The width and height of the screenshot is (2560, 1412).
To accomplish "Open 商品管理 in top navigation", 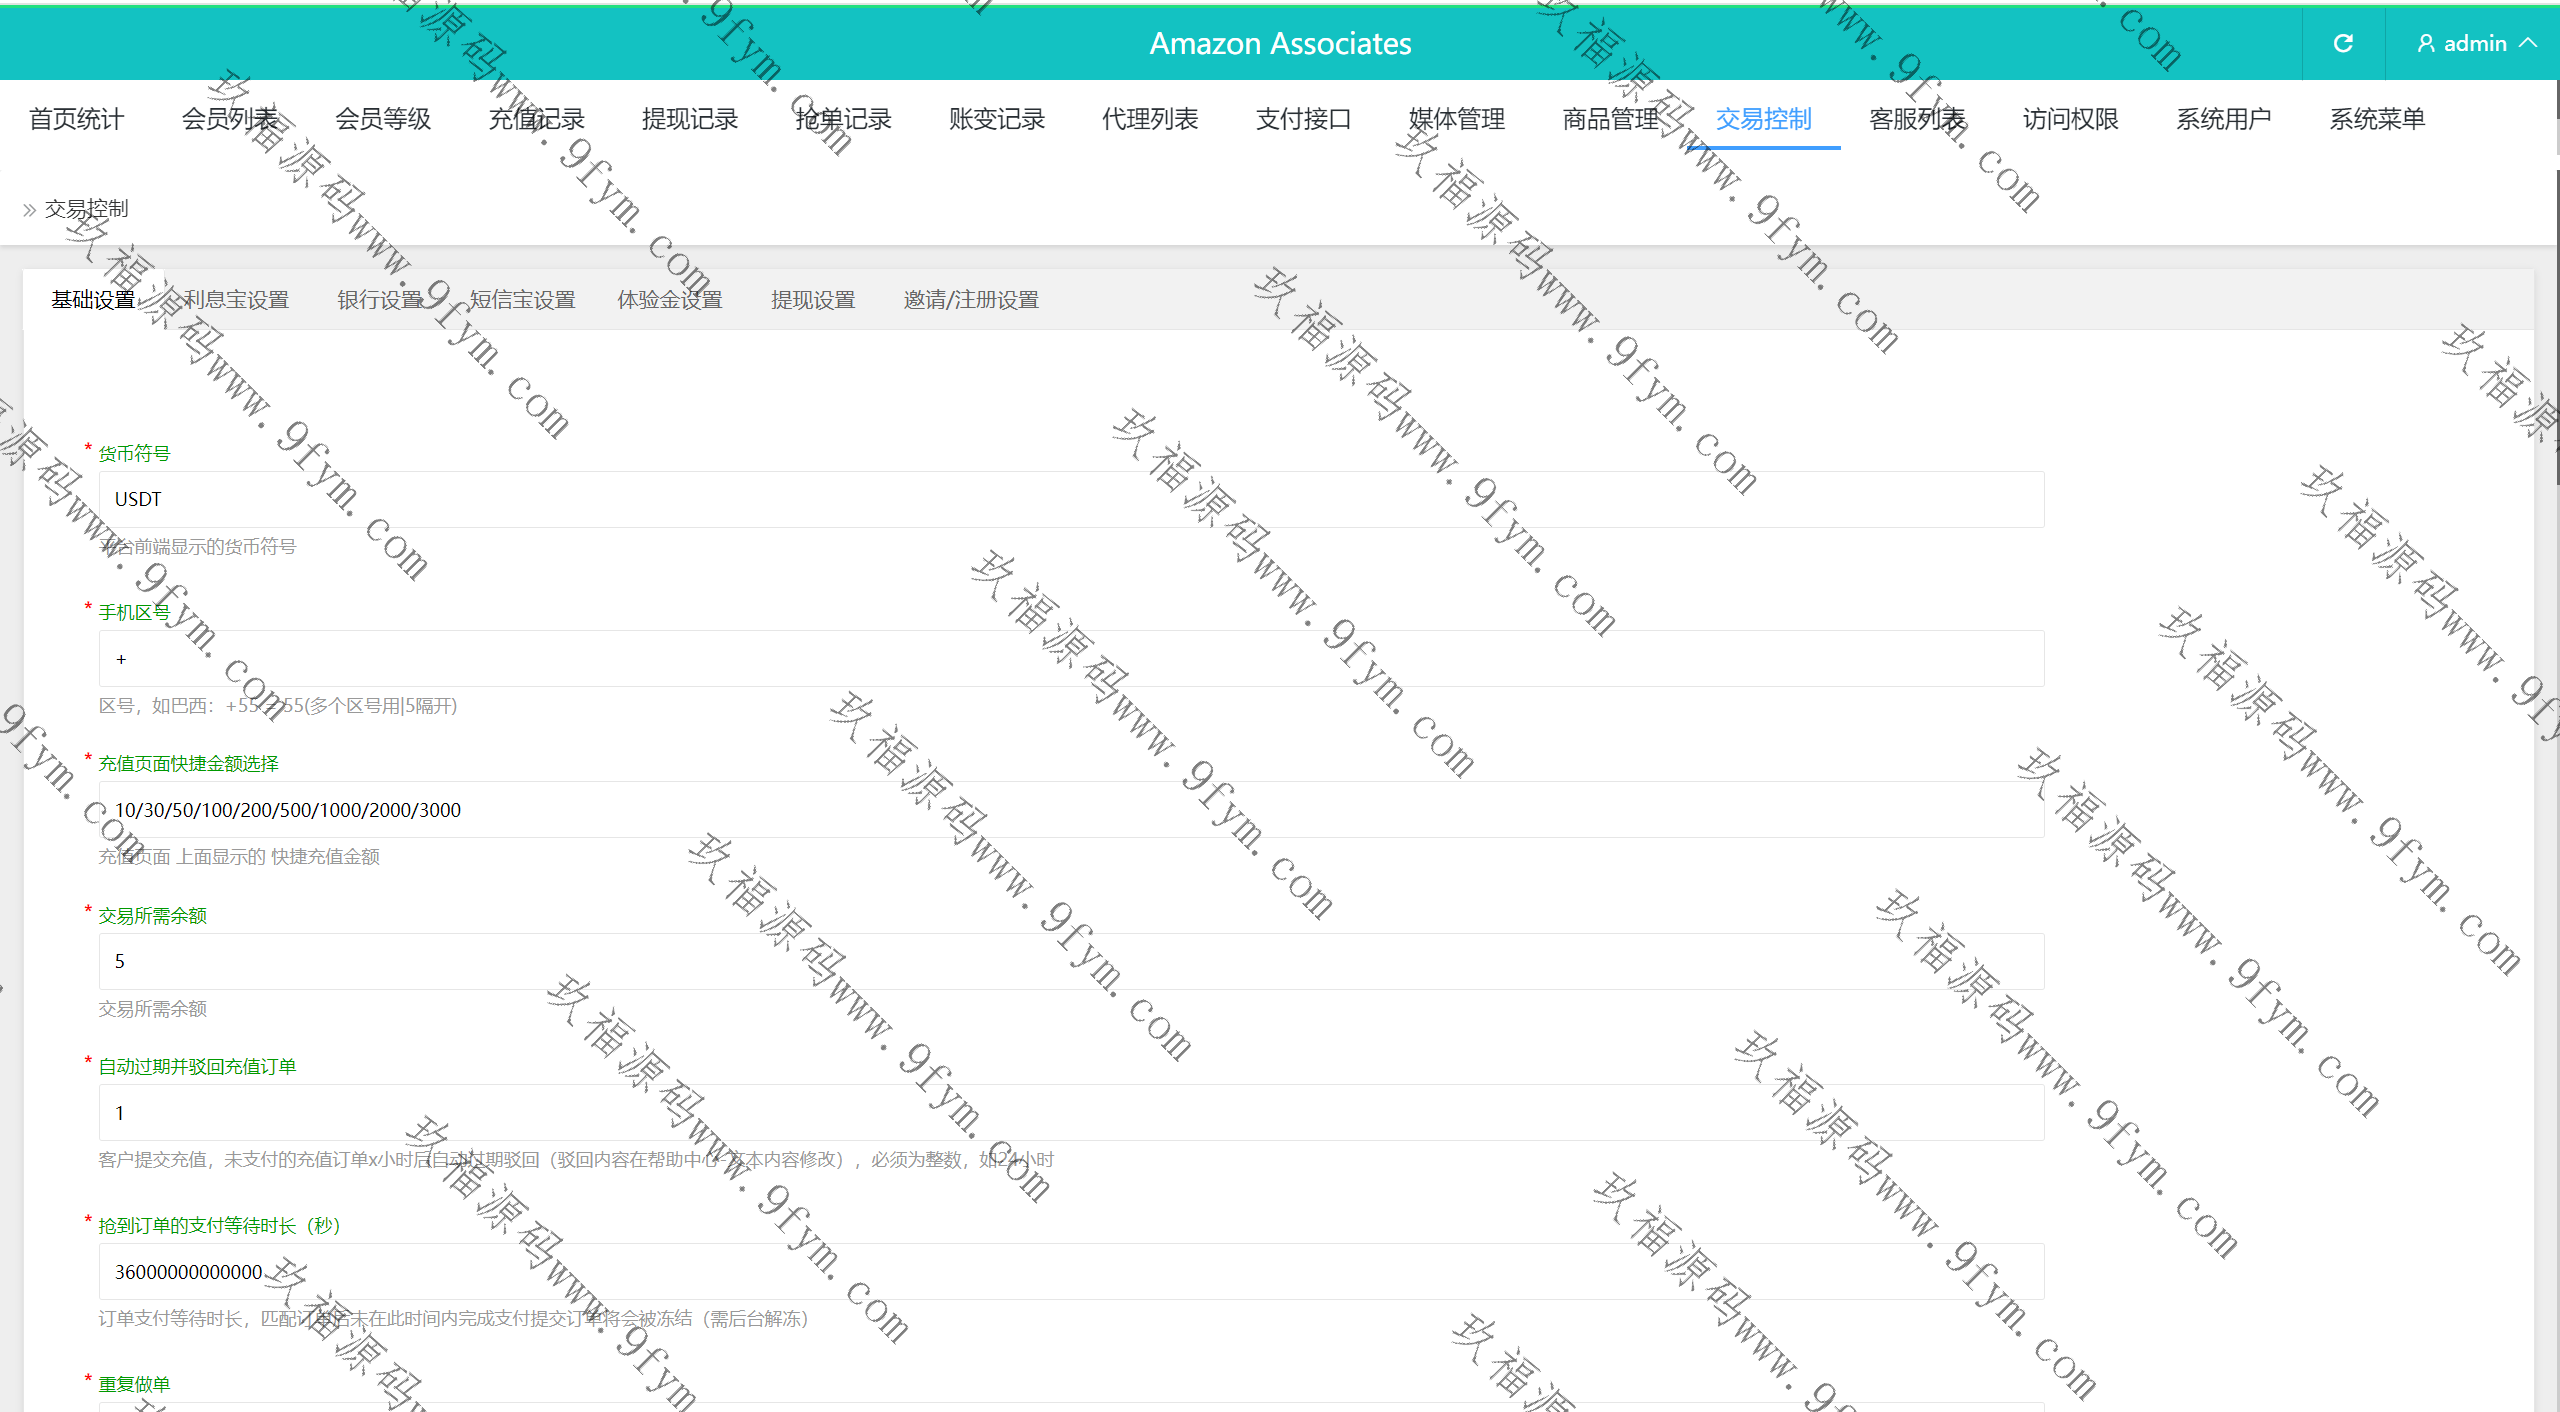I will [x=1610, y=119].
